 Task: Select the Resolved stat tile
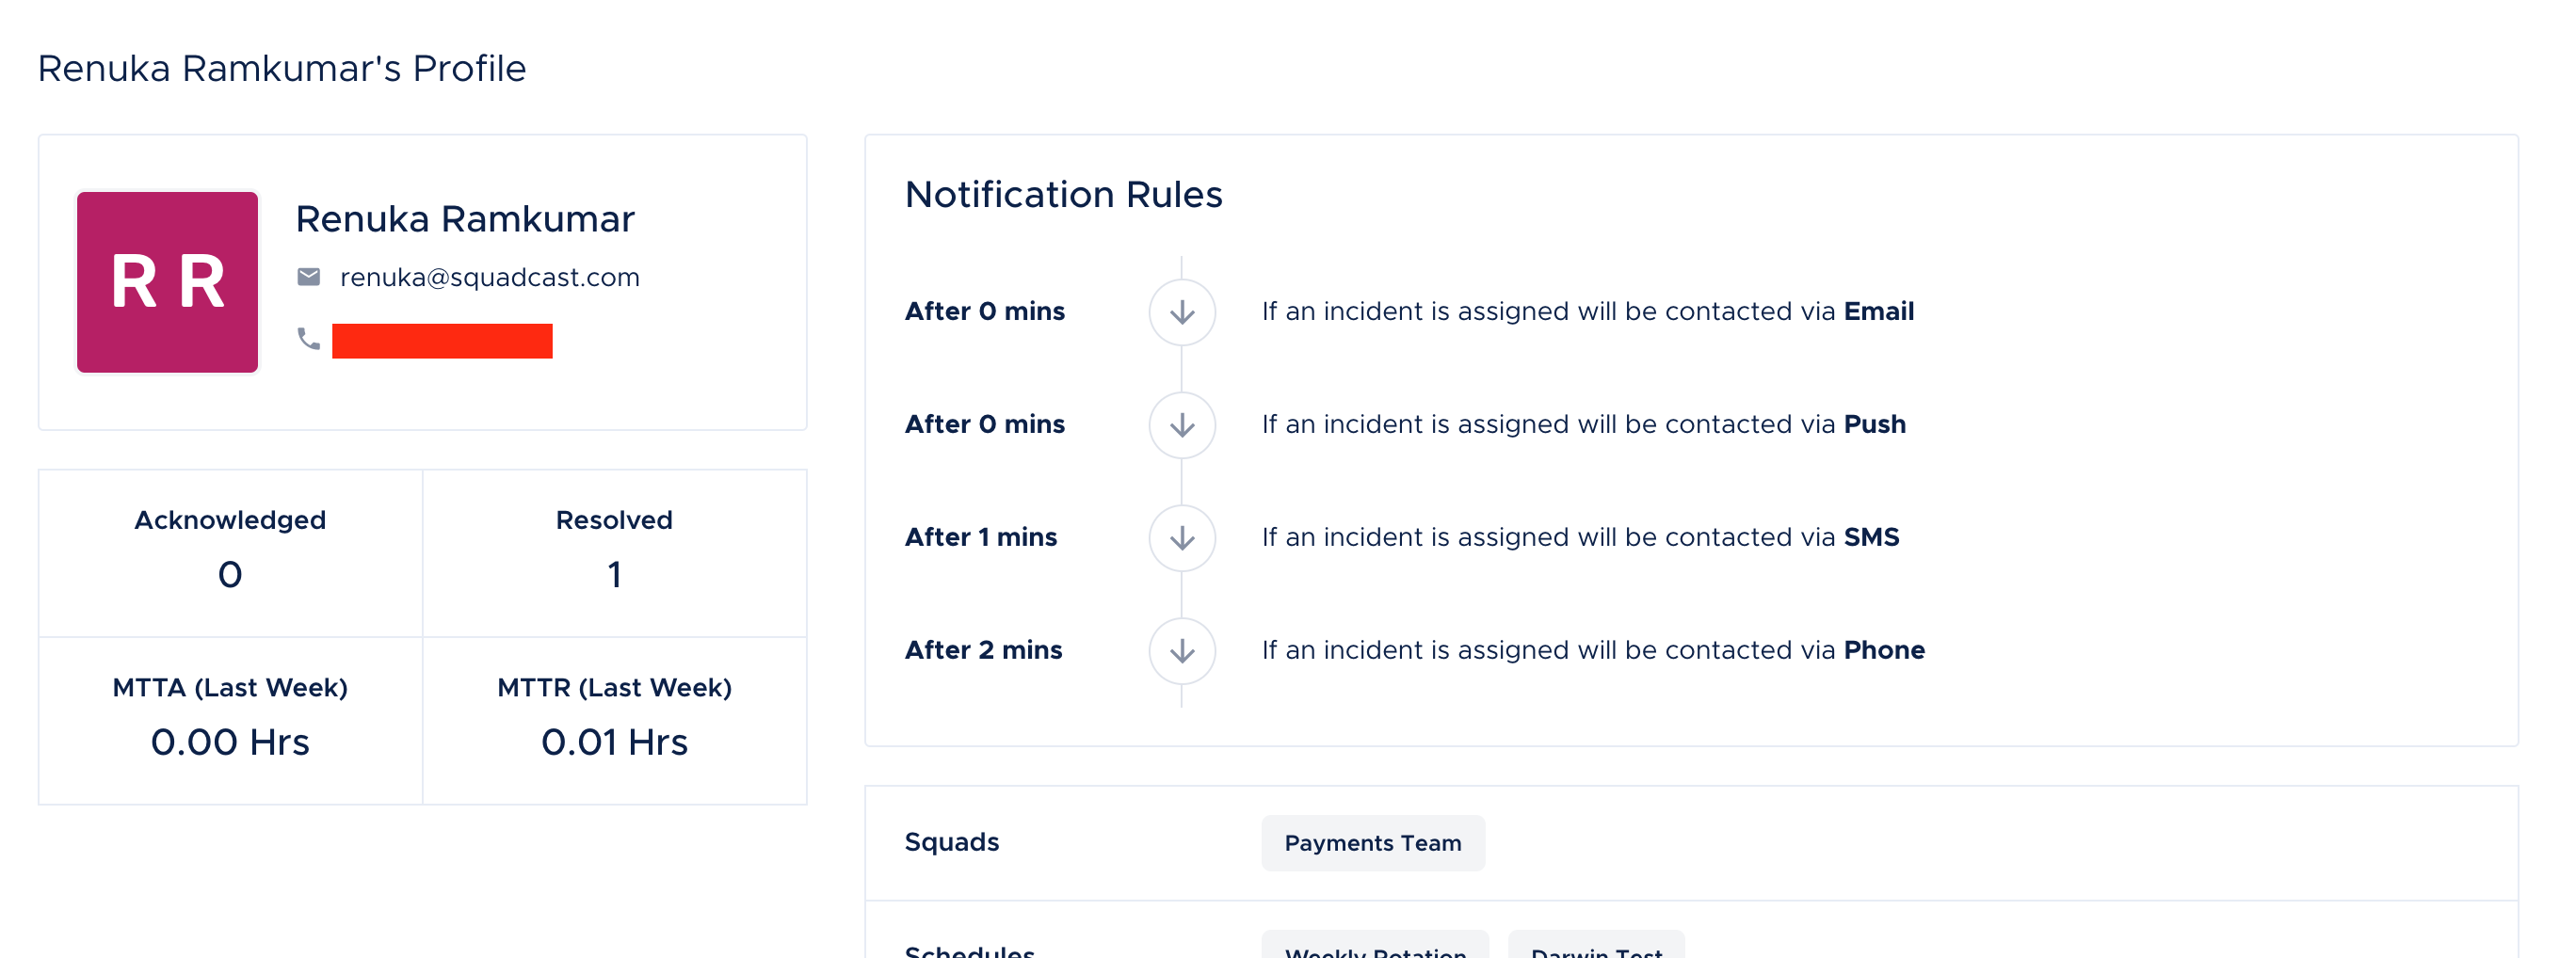pyautogui.click(x=614, y=553)
